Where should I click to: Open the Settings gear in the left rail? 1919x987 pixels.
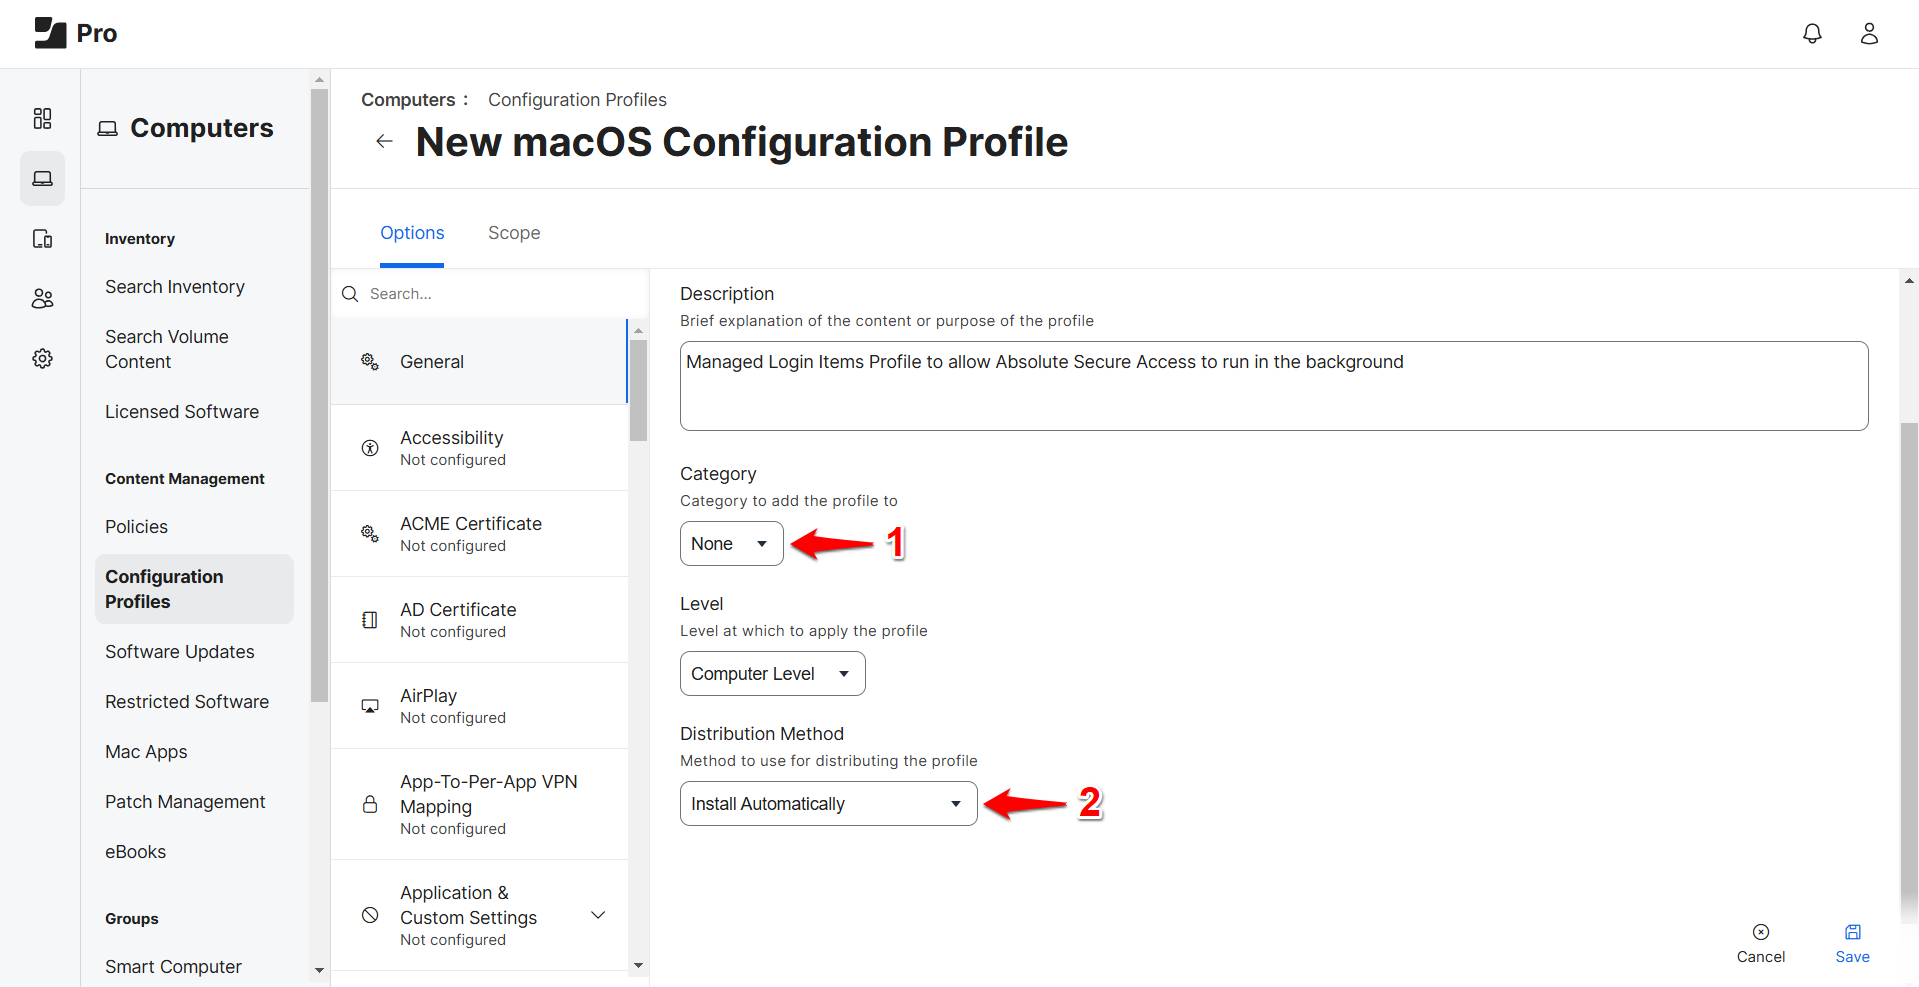pos(42,358)
